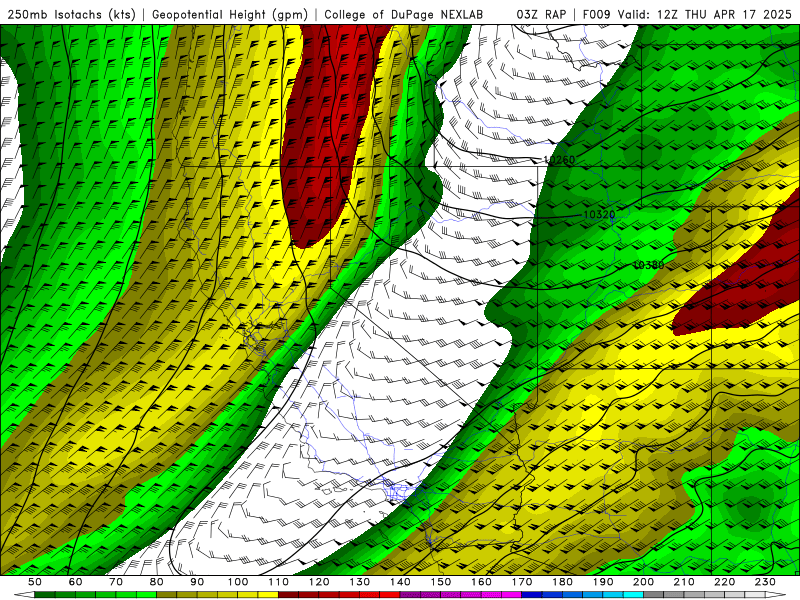Viewport: 800px width, 600px height.
Task: Pick the darkest green swatch starting the colorbar
Action: (x=44, y=594)
